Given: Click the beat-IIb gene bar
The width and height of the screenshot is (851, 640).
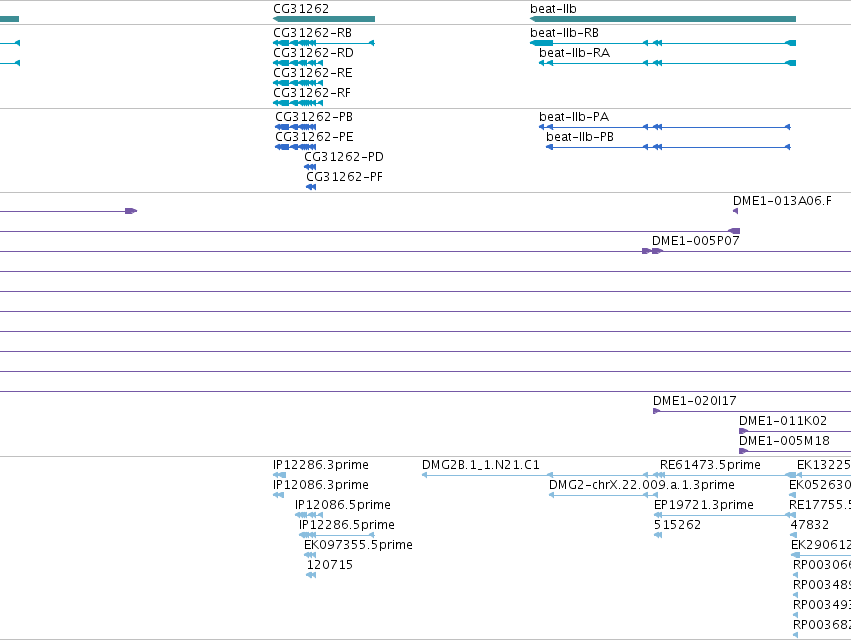Looking at the screenshot, I should pos(663,19).
